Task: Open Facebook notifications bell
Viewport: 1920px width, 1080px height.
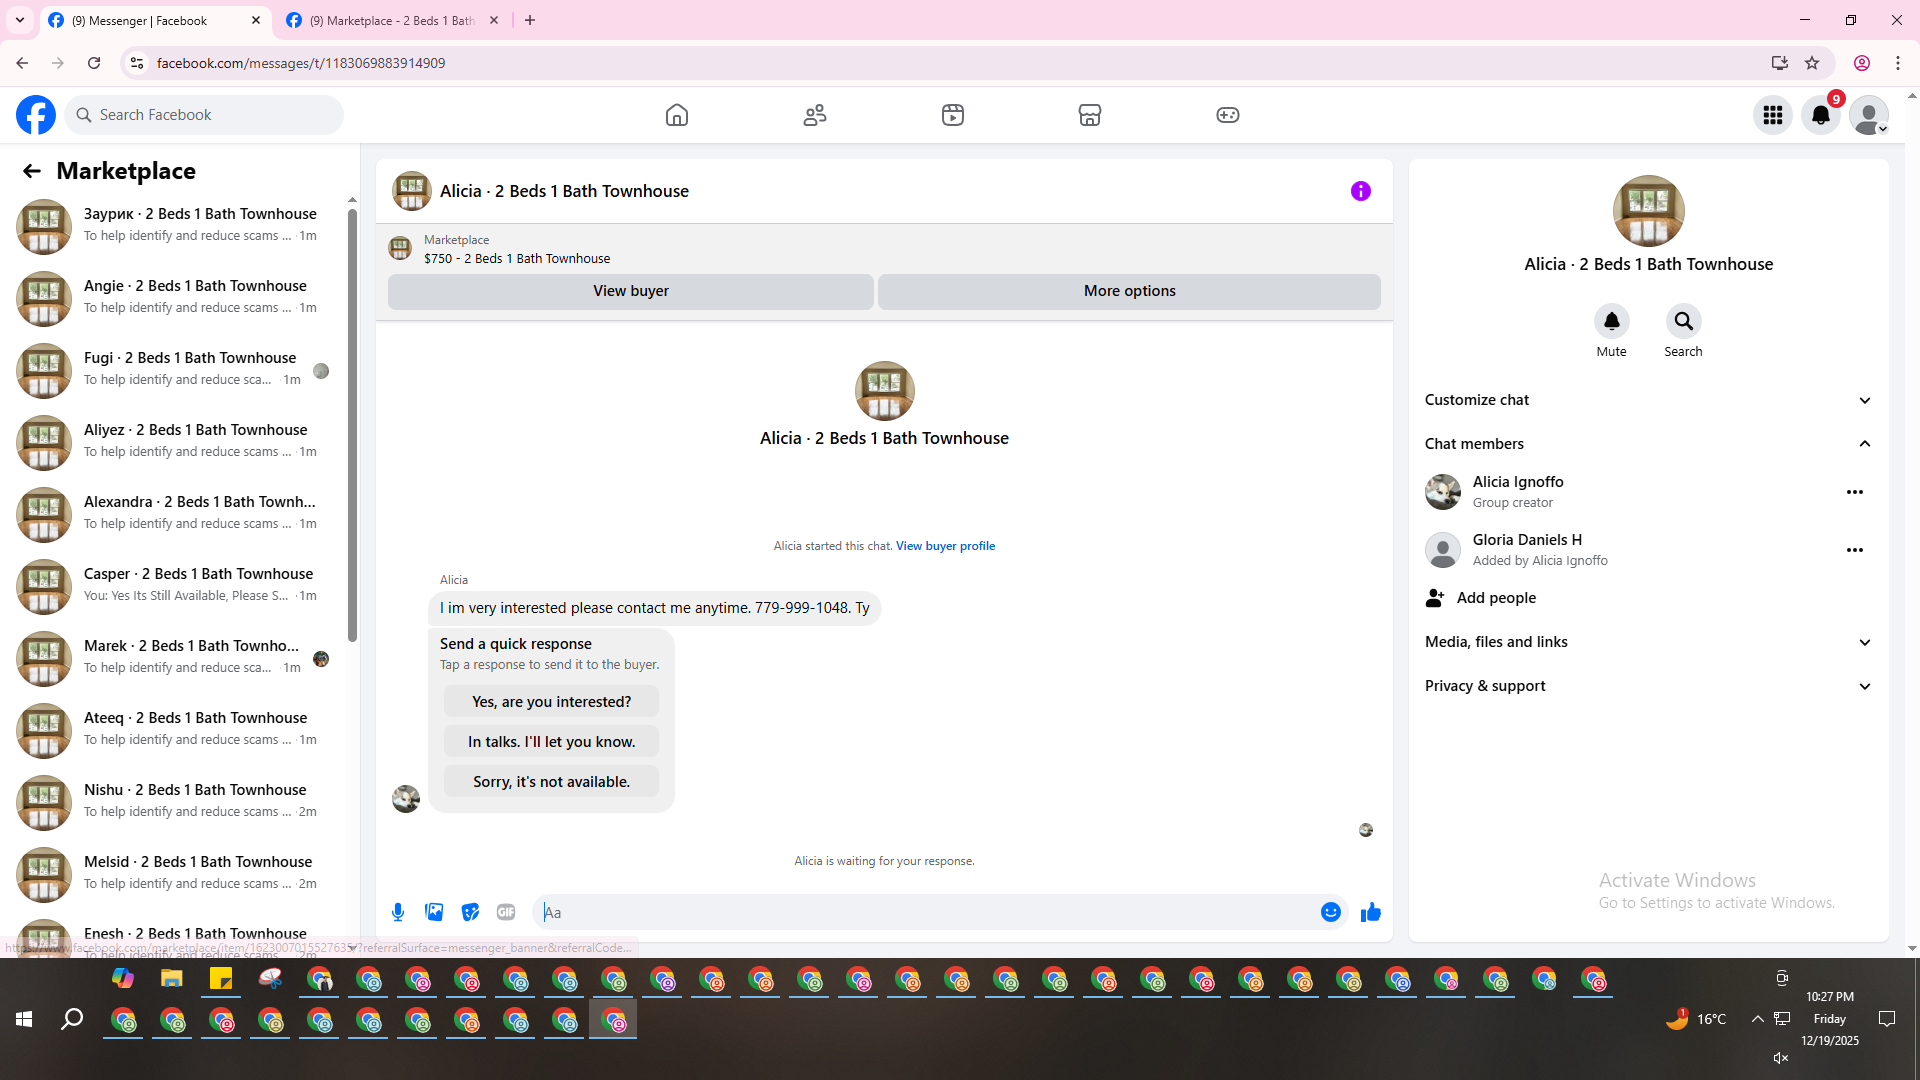Action: [1820, 115]
